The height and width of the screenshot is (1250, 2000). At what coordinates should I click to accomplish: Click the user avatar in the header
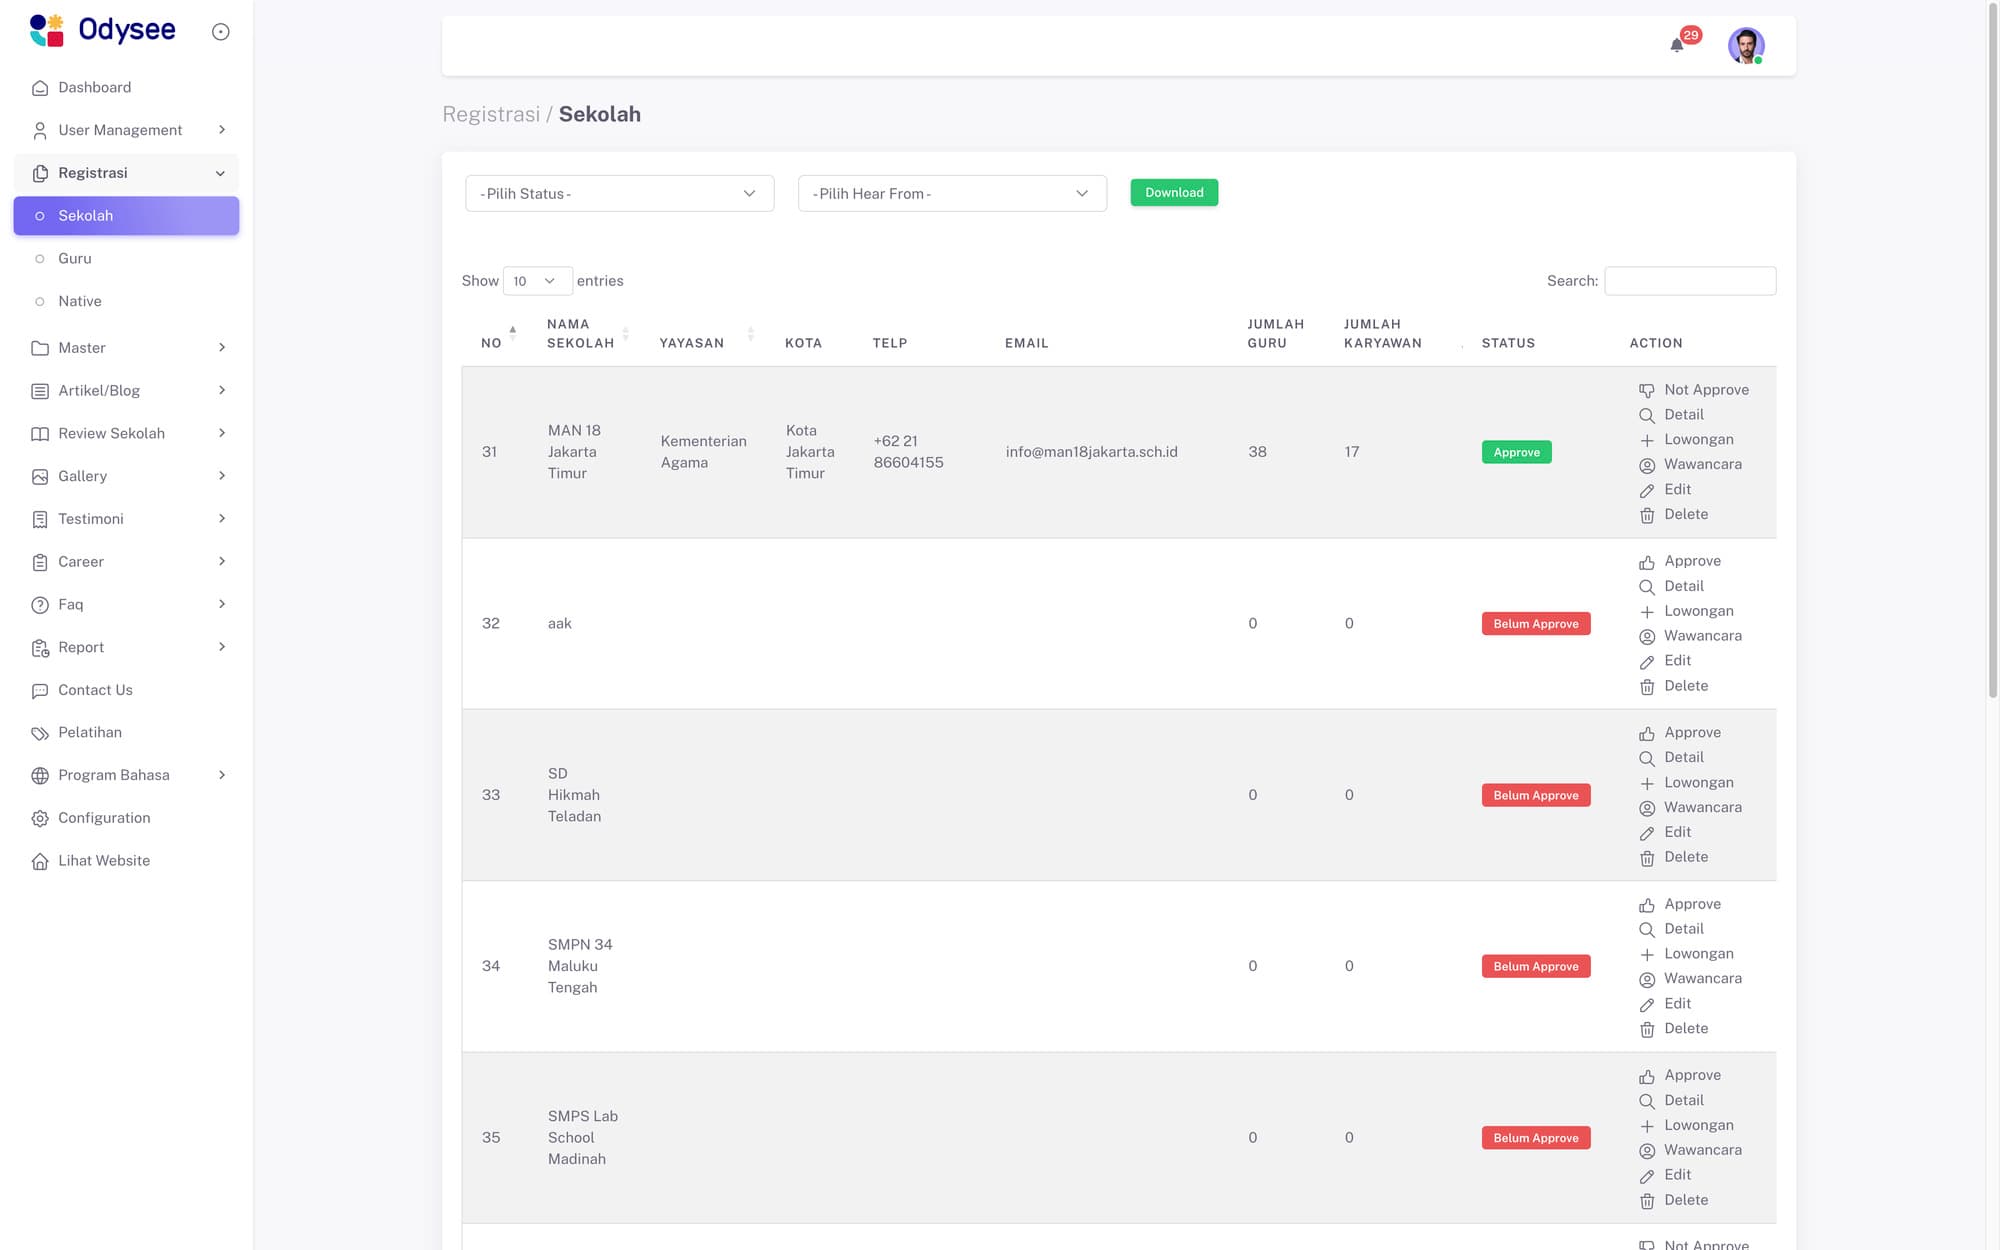click(x=1746, y=45)
